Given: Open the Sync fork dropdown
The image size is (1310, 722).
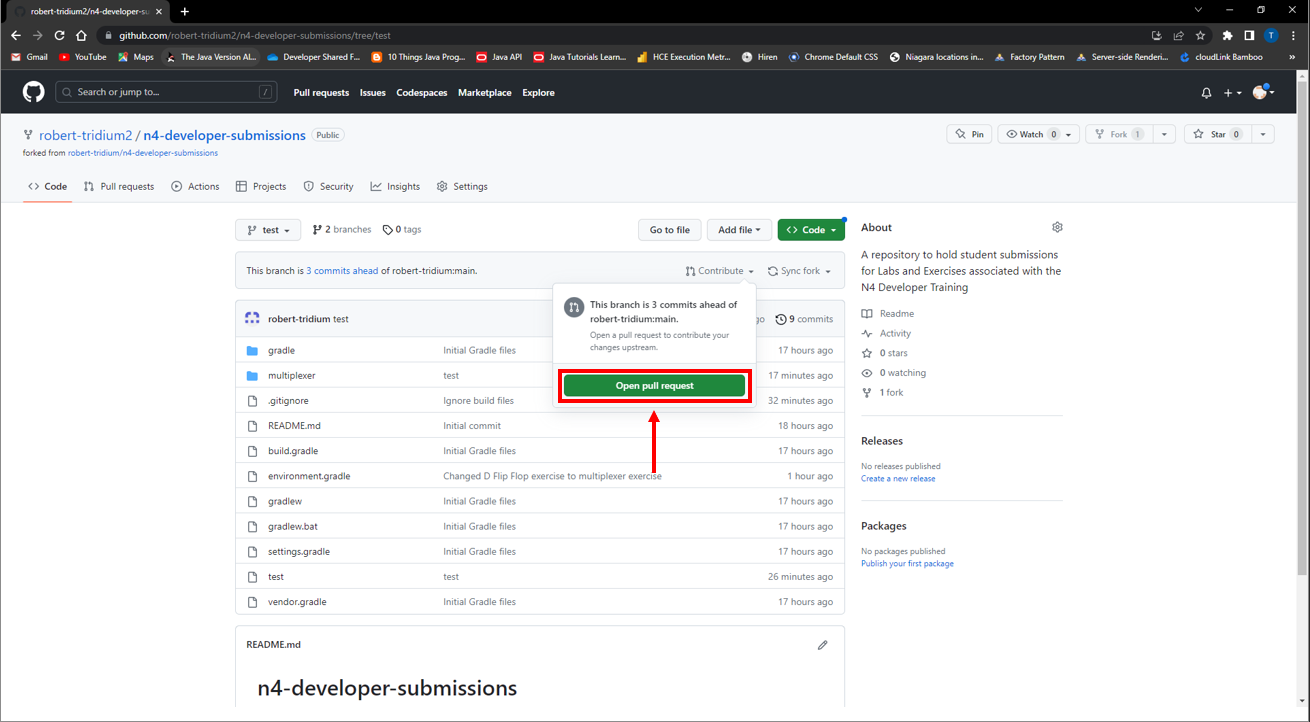Looking at the screenshot, I should [799, 271].
